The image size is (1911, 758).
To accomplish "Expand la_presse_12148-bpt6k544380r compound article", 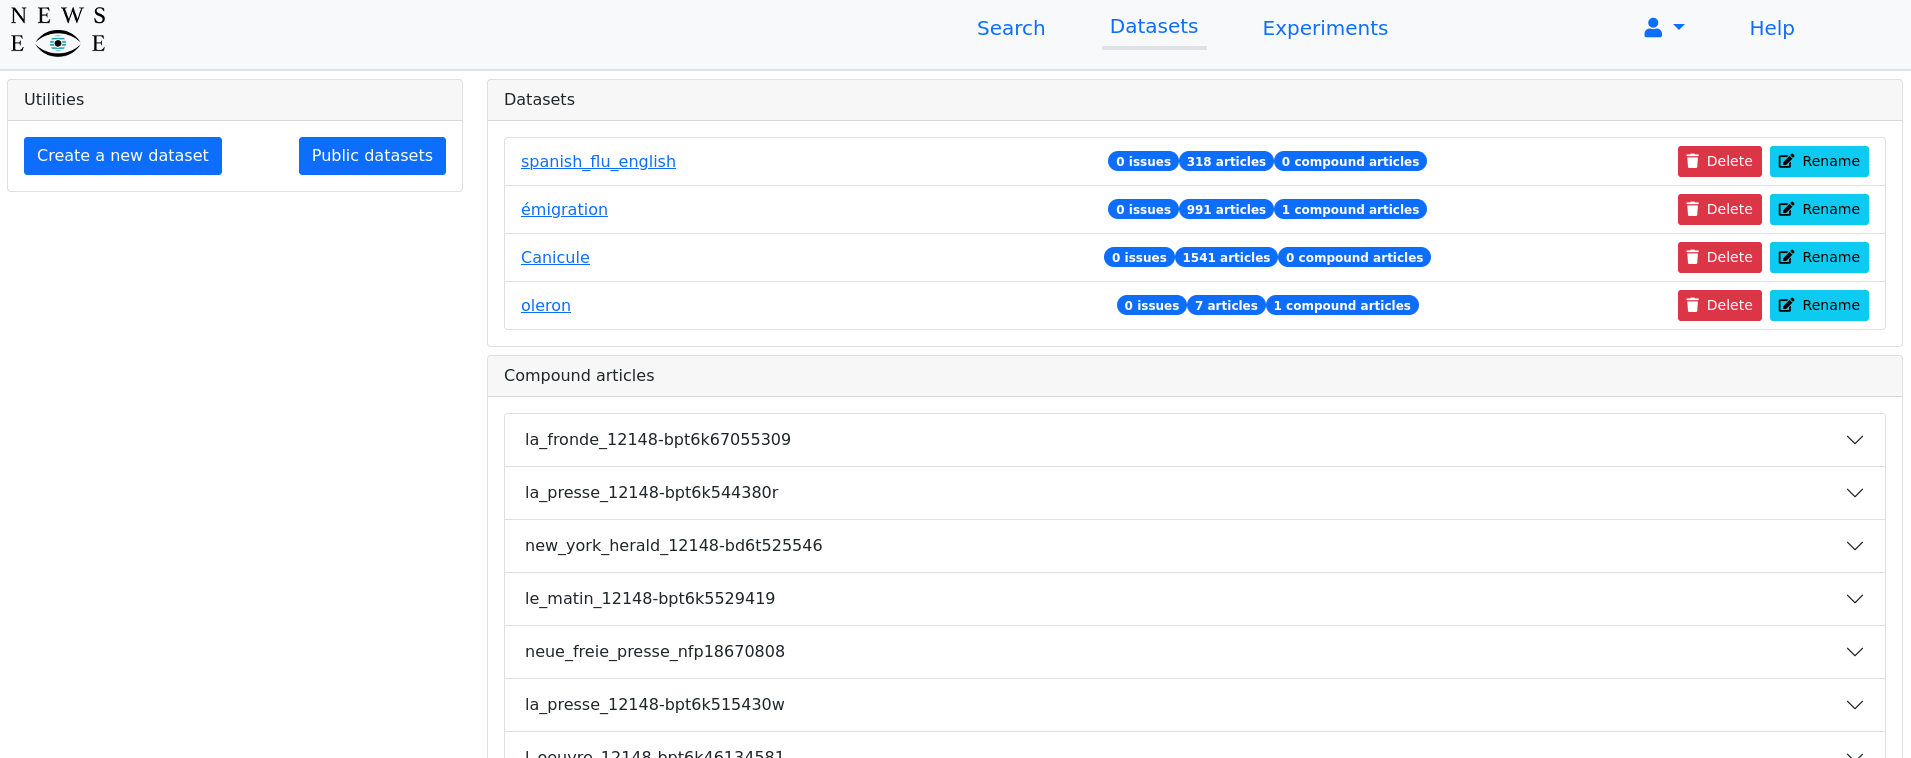I will coord(1195,493).
